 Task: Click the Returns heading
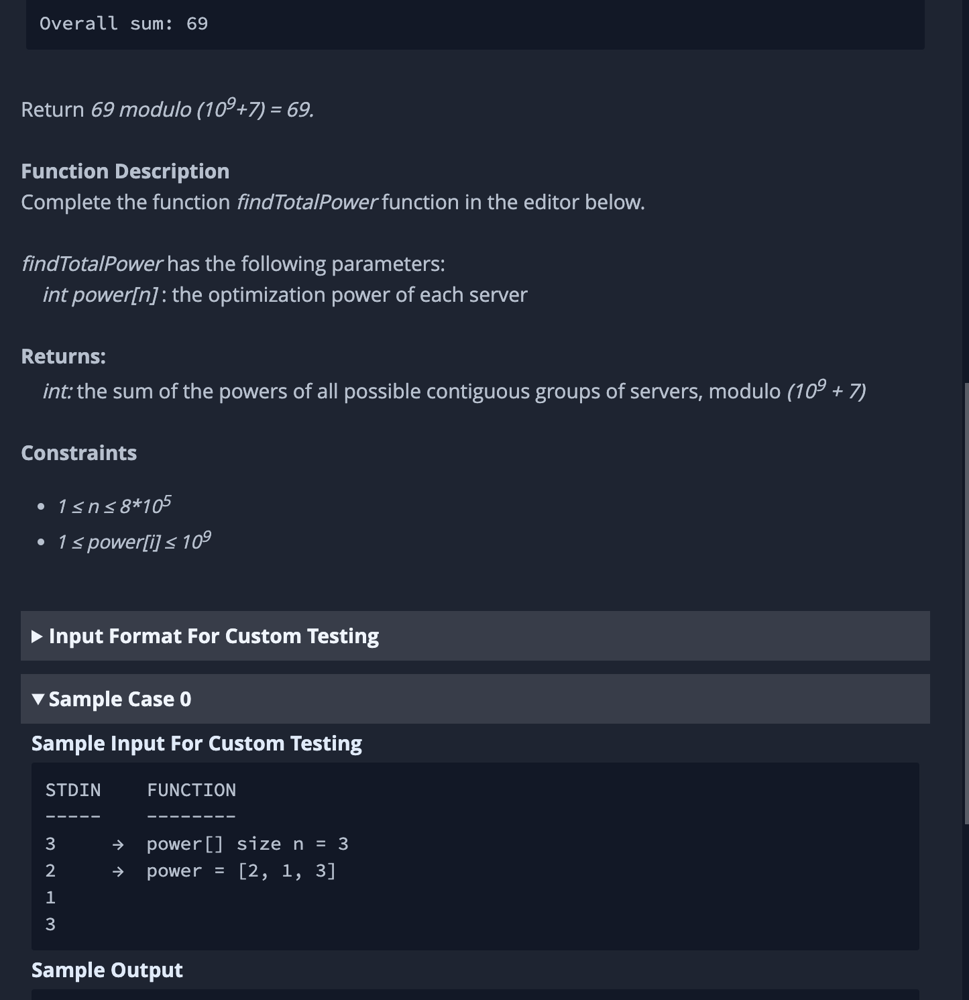(63, 357)
